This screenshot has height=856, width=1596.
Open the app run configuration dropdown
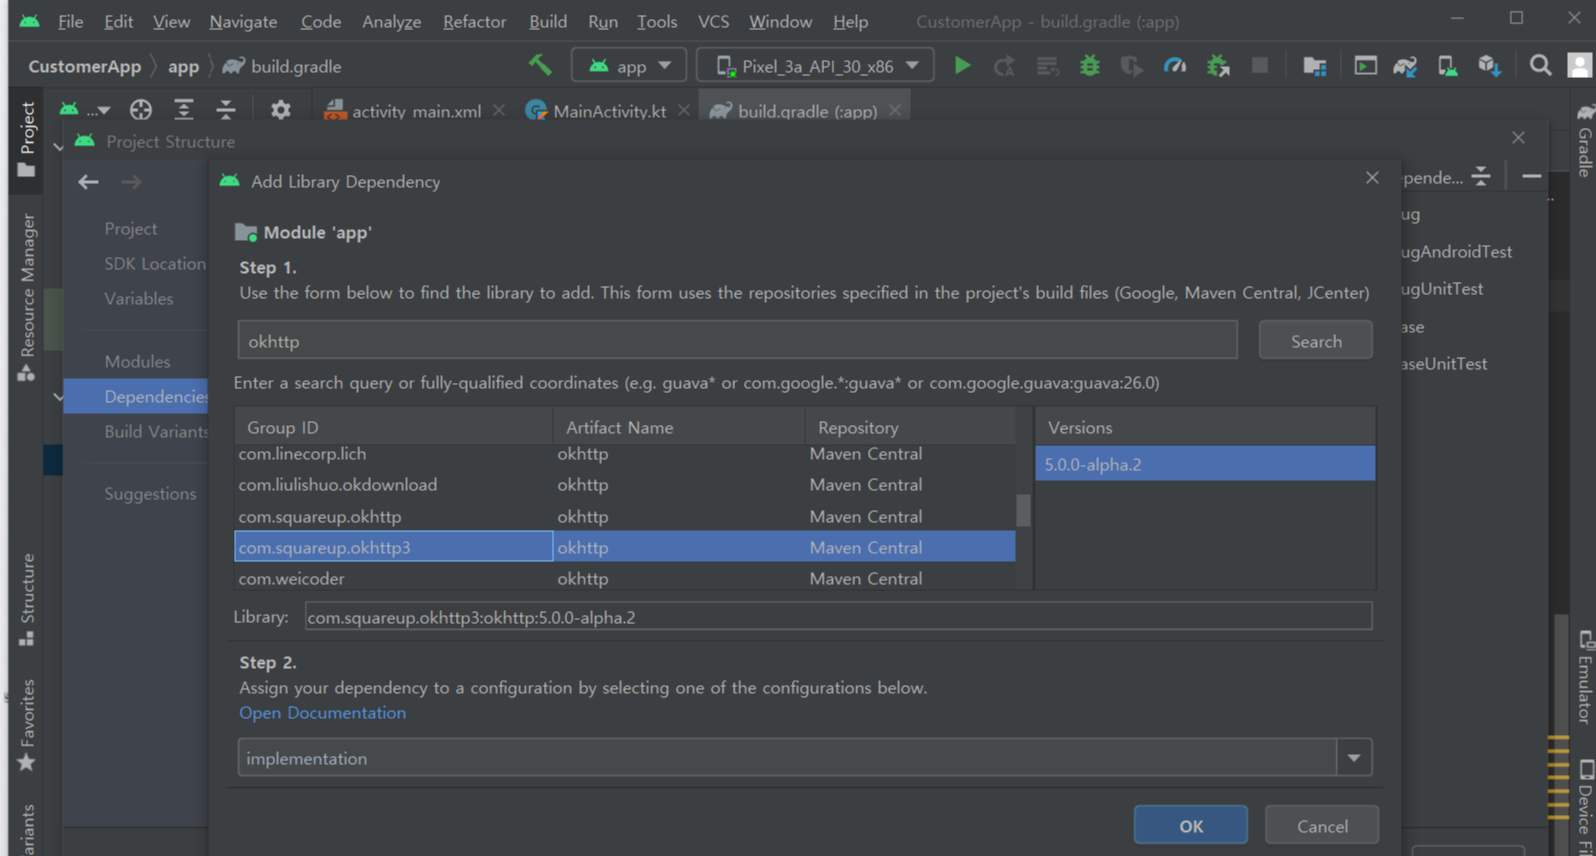coord(629,66)
